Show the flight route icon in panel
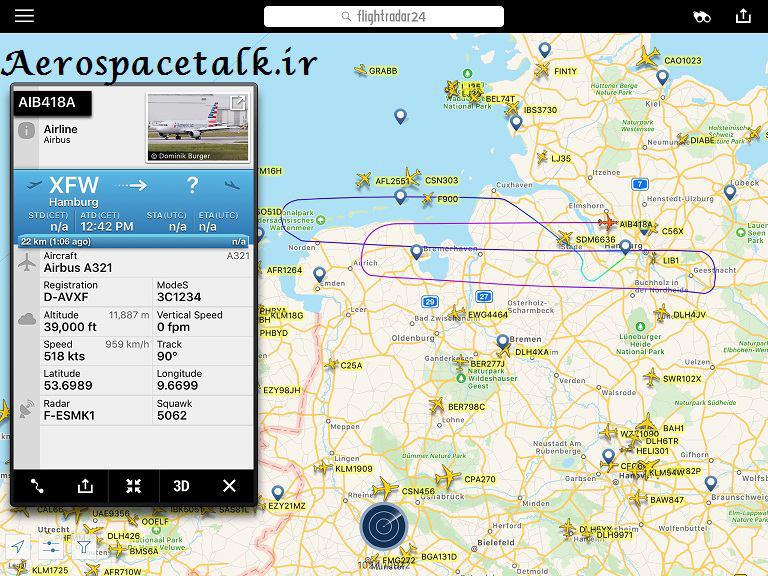 click(37, 486)
